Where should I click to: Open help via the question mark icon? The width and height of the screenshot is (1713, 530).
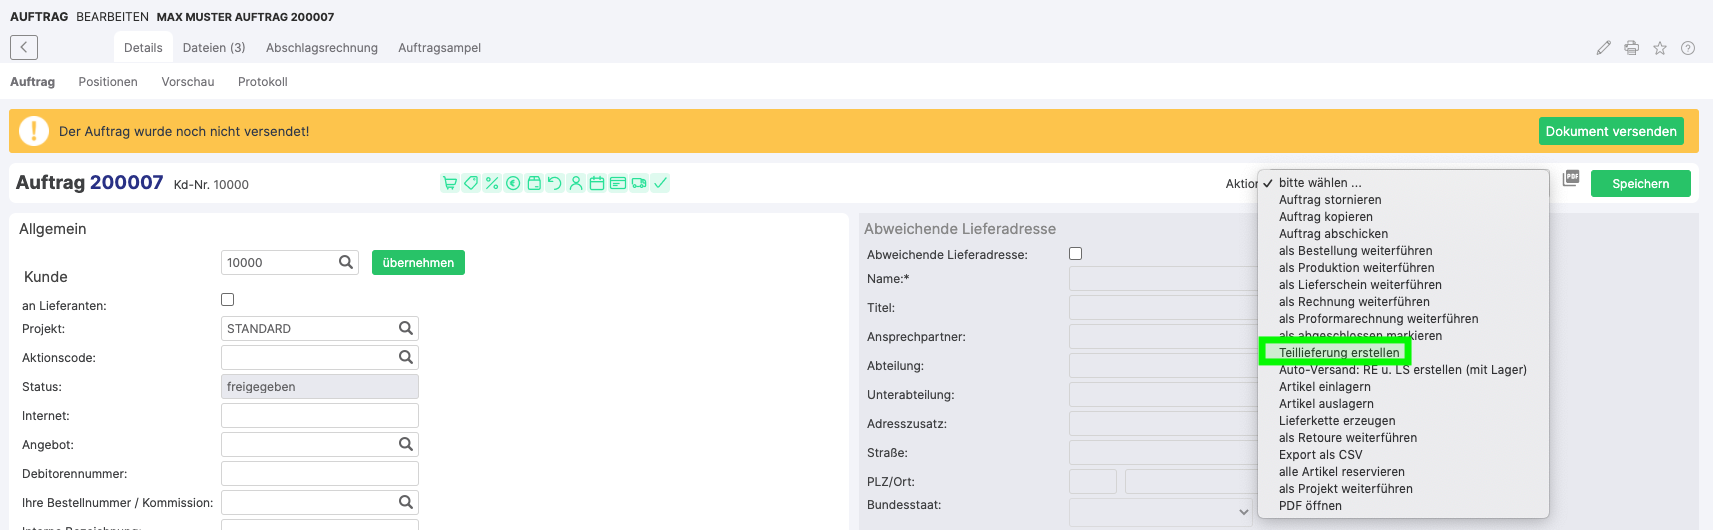click(1688, 48)
